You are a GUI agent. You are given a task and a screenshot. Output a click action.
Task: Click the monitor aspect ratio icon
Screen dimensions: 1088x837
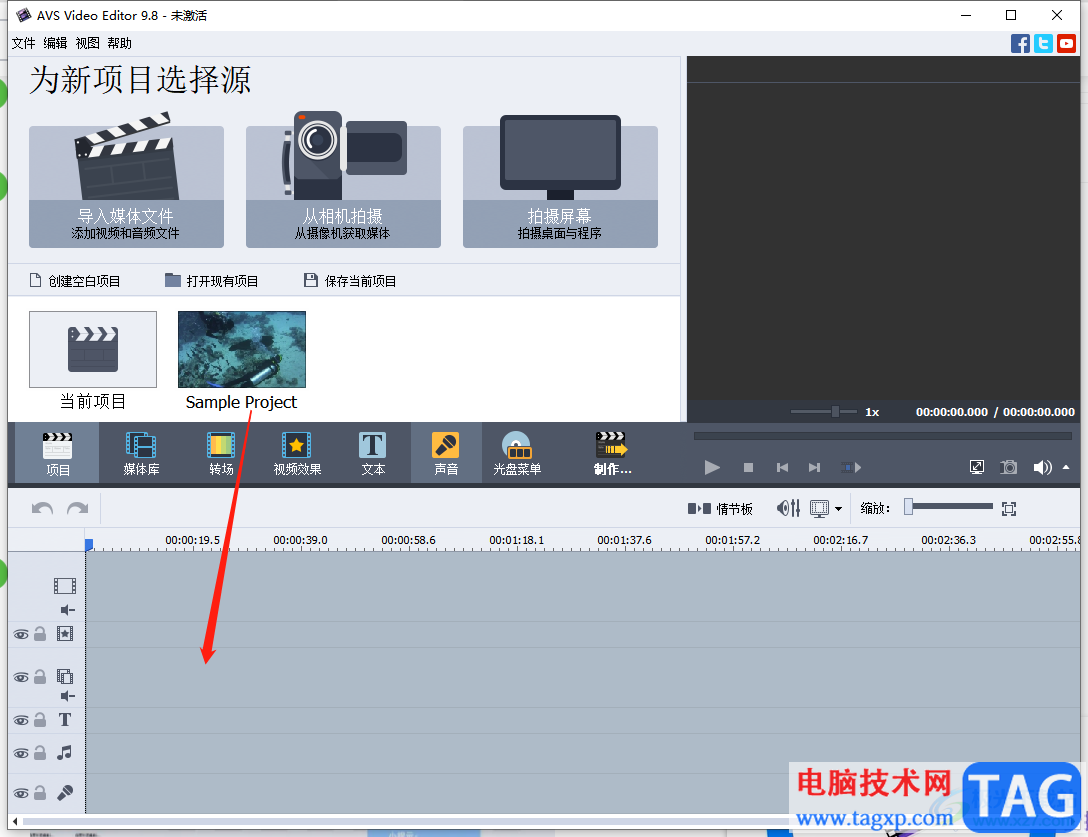[819, 509]
